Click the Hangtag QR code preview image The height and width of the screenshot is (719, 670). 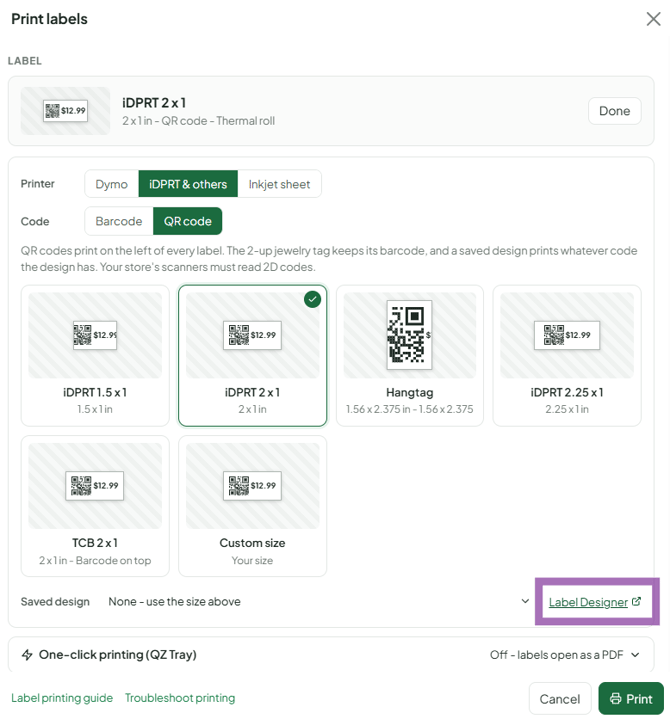tap(410, 335)
